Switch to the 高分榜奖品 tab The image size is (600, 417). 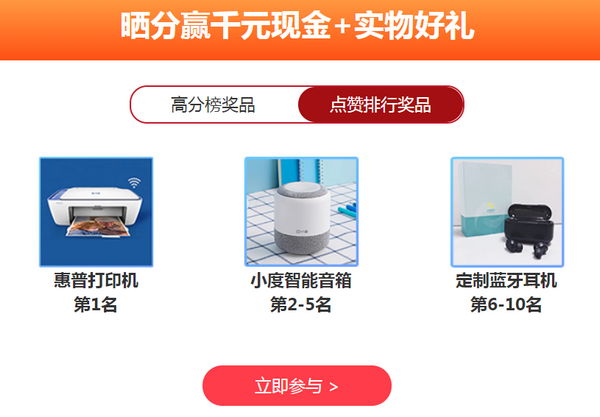[214, 104]
